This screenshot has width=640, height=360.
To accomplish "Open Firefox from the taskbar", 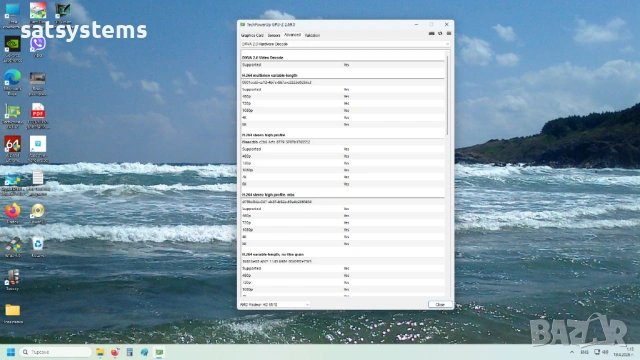I will tap(115, 352).
